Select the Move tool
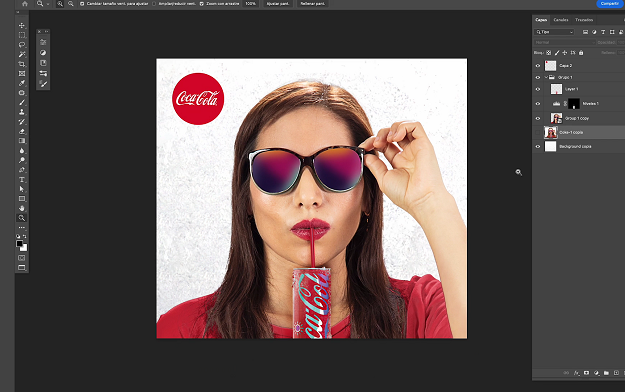The height and width of the screenshot is (392, 625). point(22,26)
